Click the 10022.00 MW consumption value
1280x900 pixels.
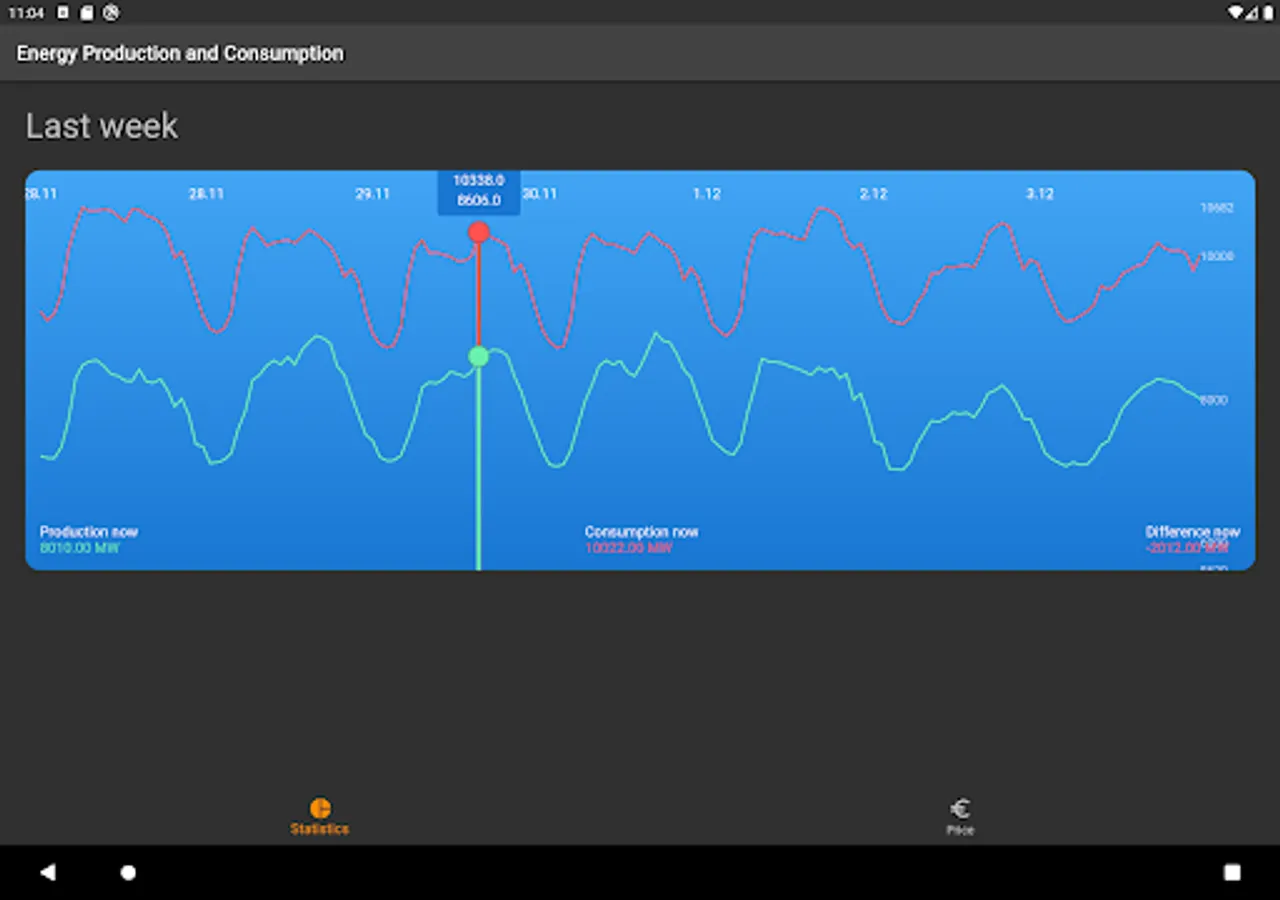pyautogui.click(x=629, y=548)
